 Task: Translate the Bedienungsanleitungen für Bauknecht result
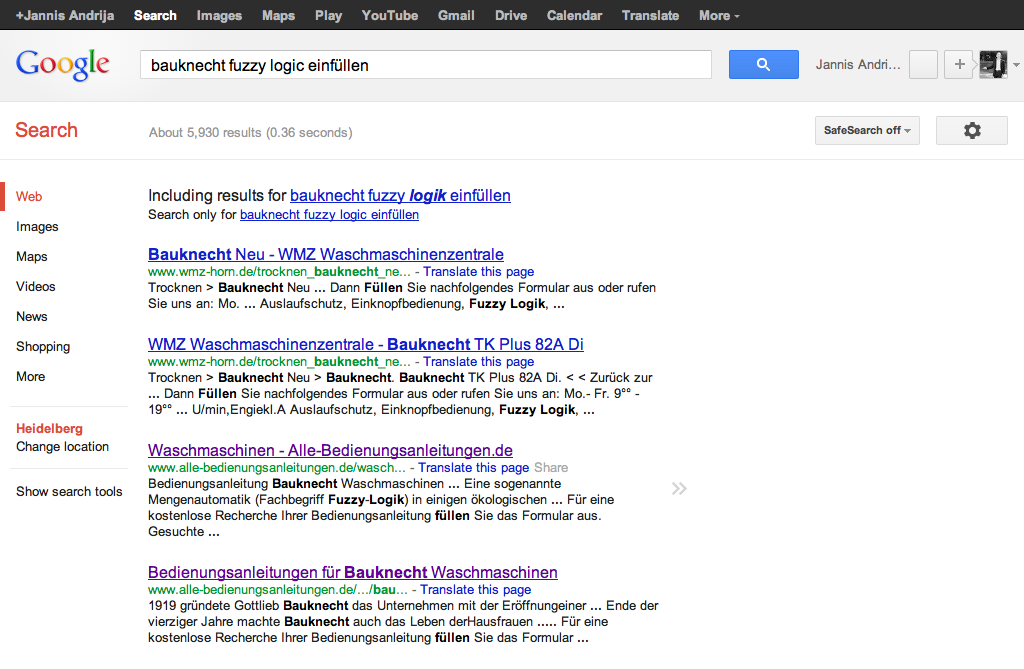tap(475, 590)
